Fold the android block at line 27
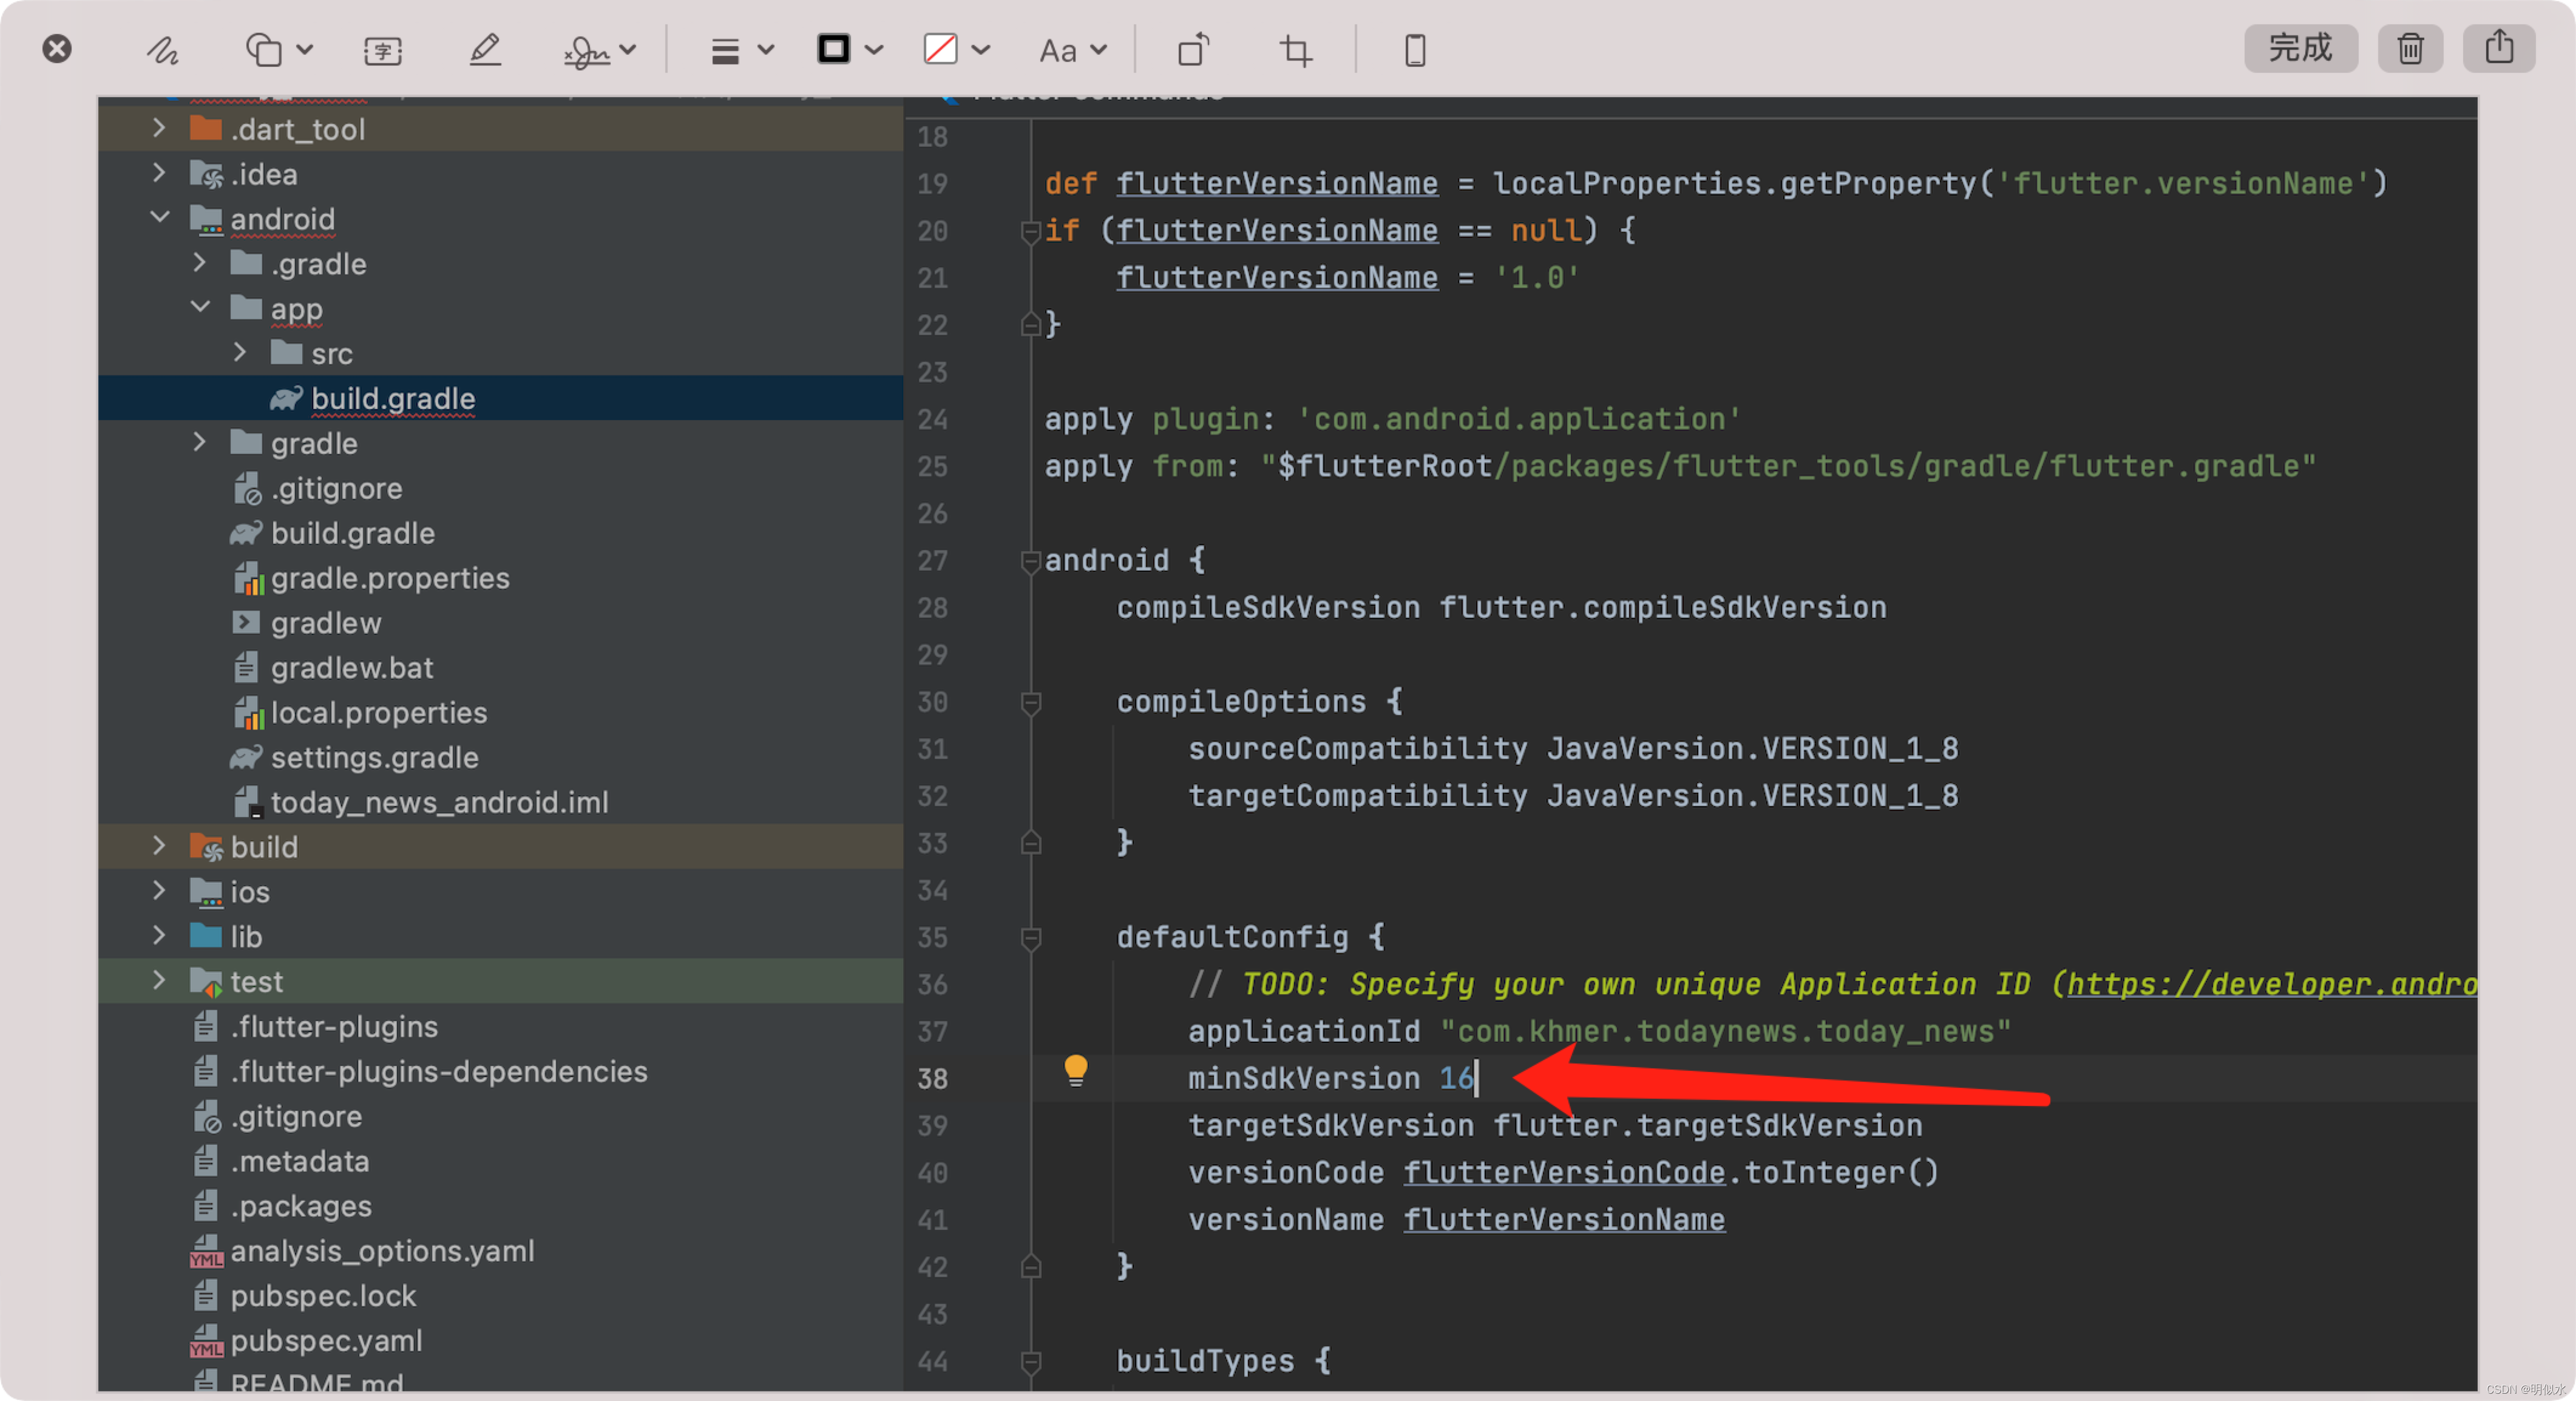2576x1401 pixels. coord(1030,562)
